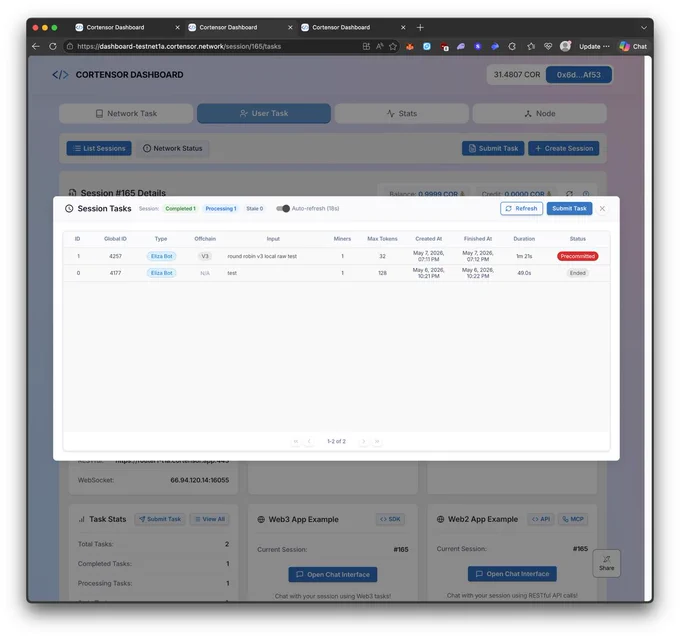Reload the page with browser refresh icon
This screenshot has height=638, width=680.
click(x=52, y=46)
